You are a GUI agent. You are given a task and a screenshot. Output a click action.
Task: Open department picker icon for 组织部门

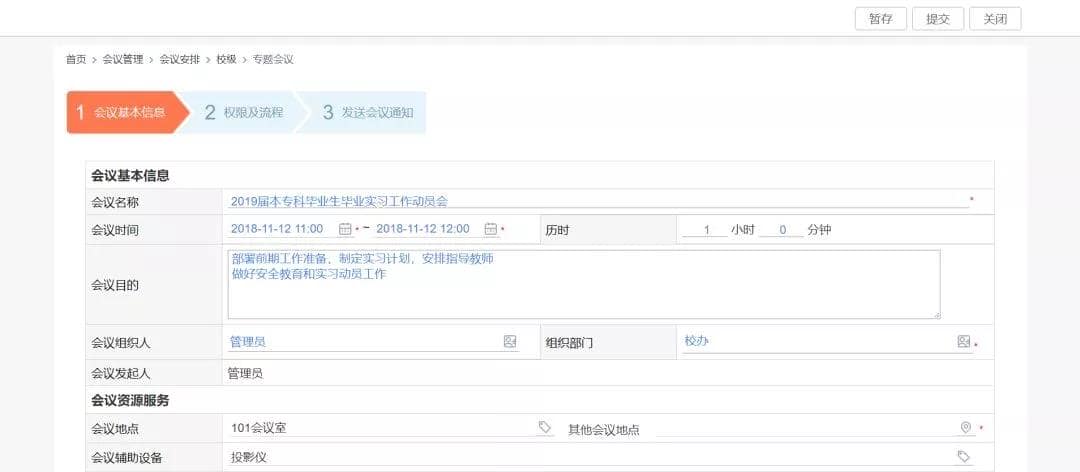(964, 341)
